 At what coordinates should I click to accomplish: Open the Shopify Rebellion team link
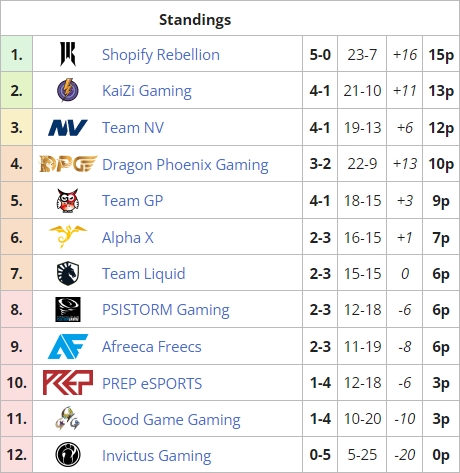[161, 55]
